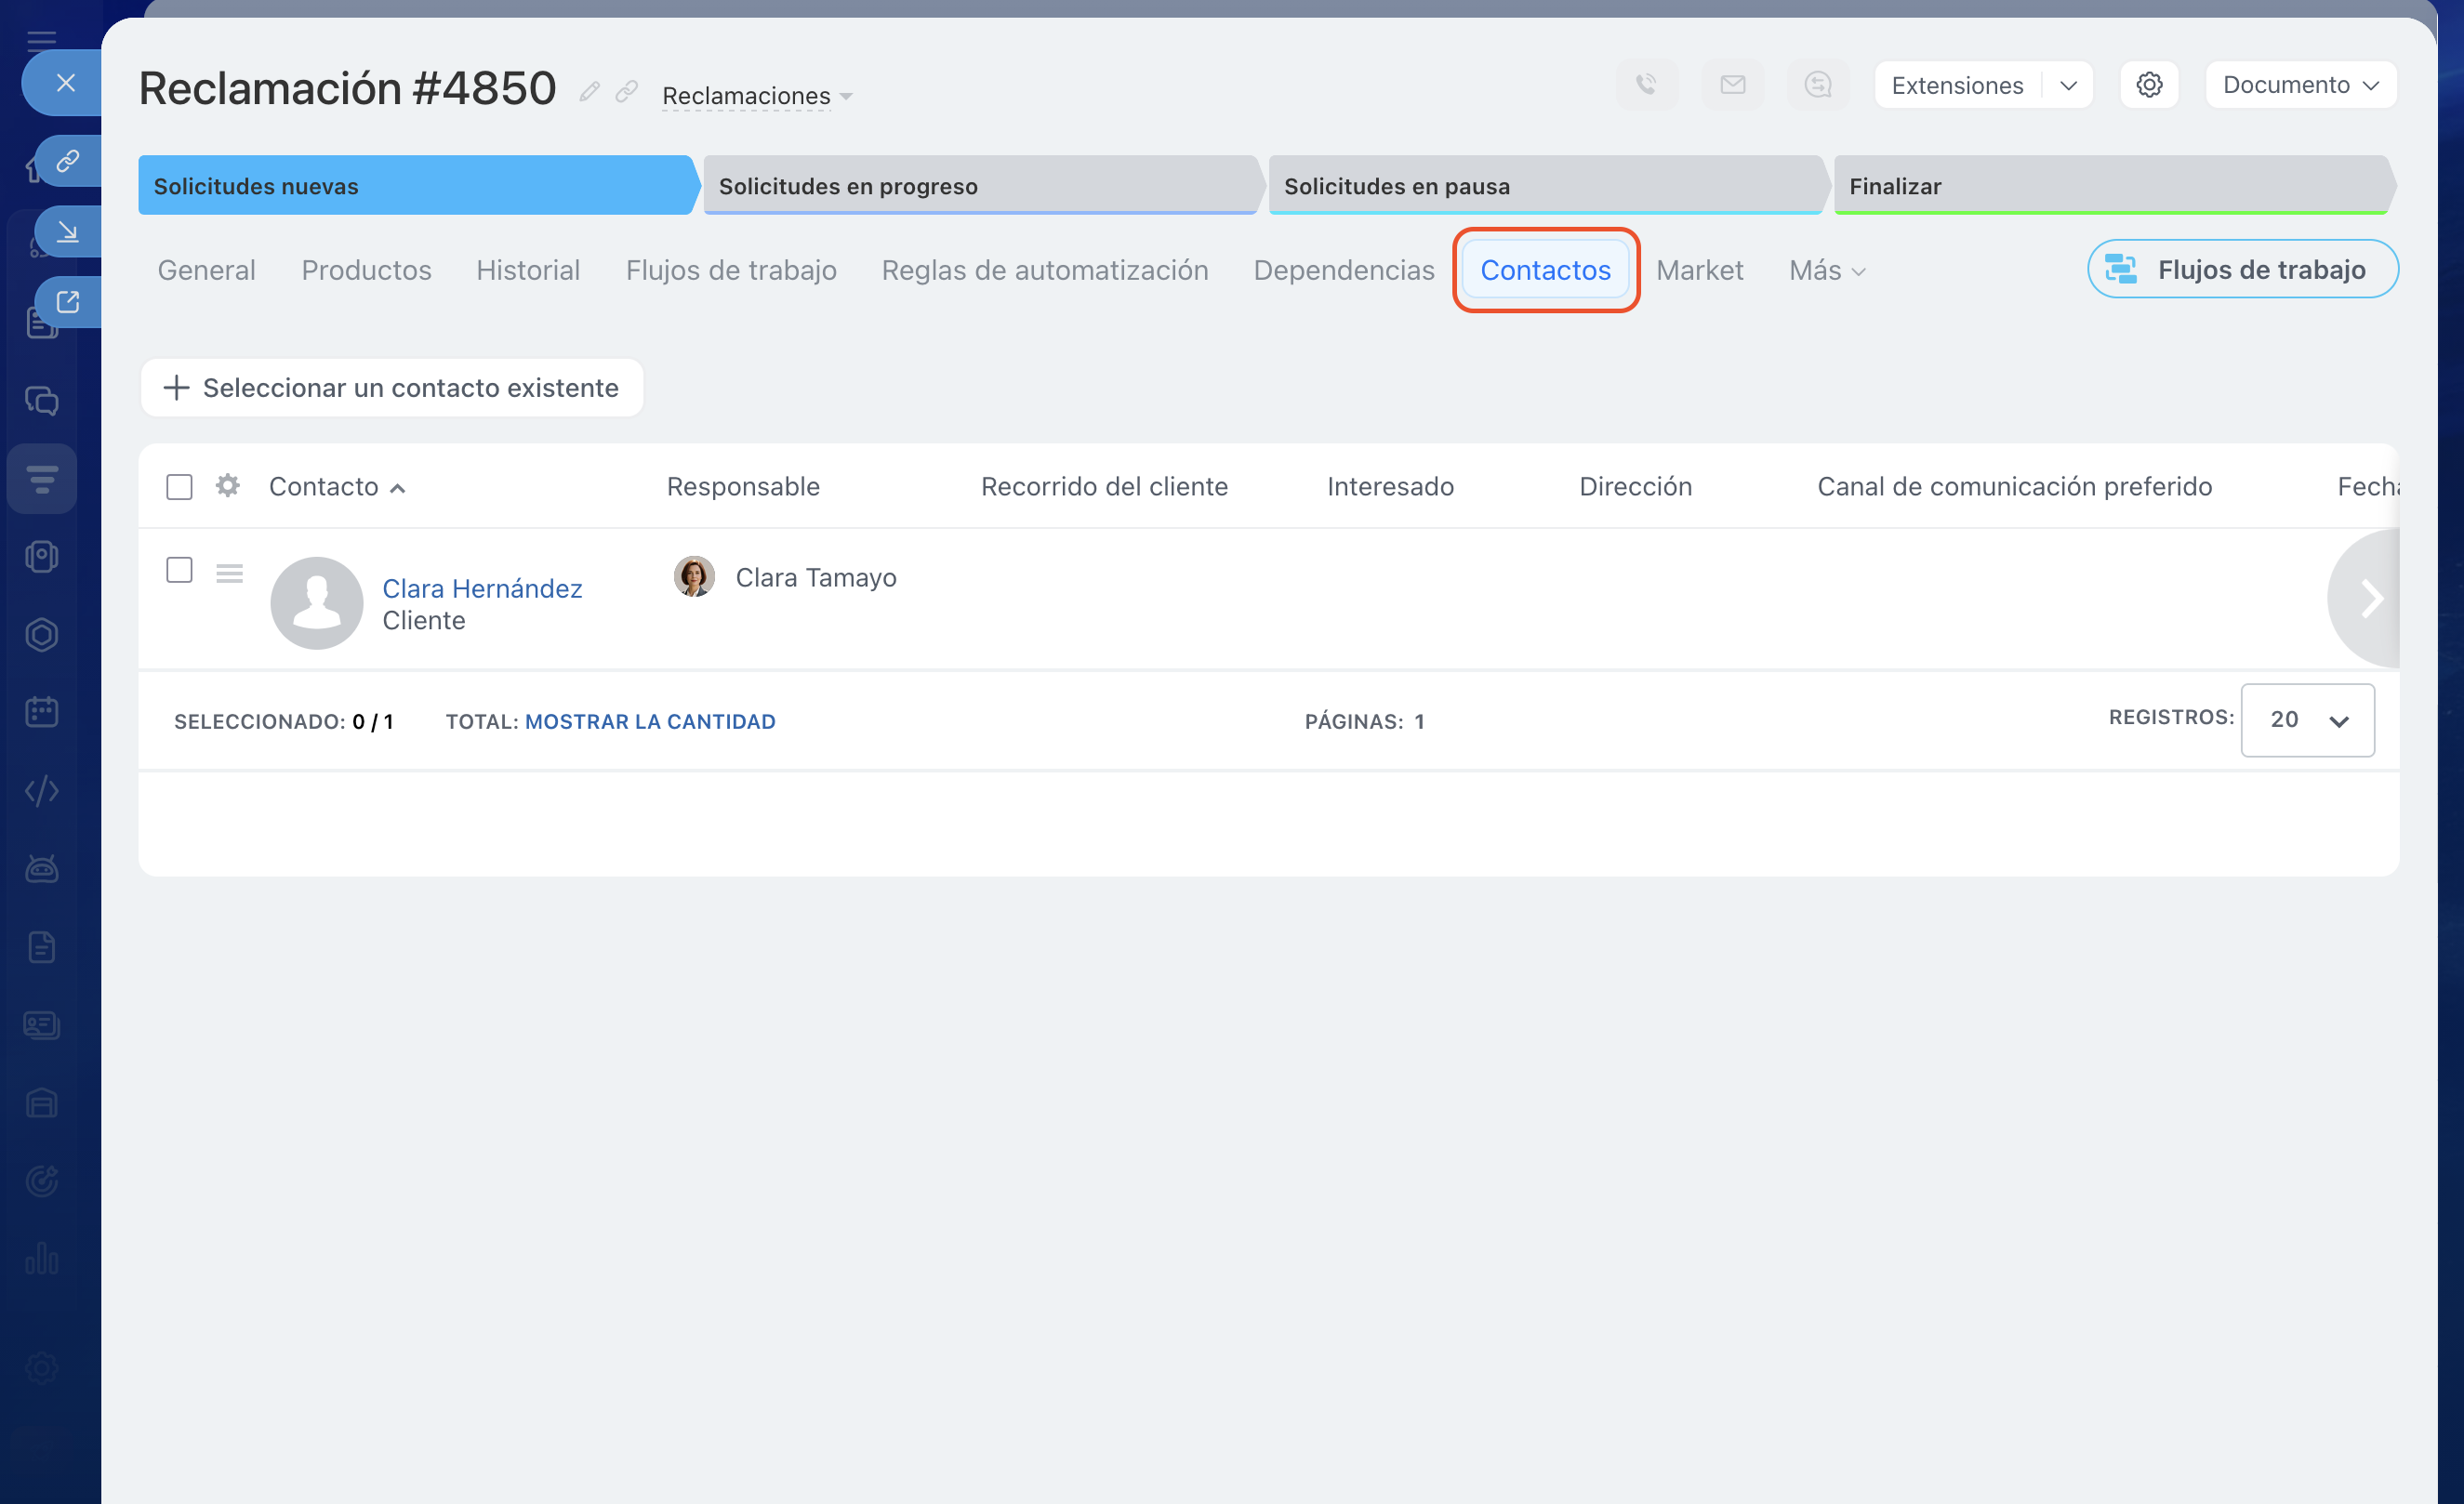The width and height of the screenshot is (2464, 1504).
Task: Open the Registros 20 page size dropdown
Action: tap(2307, 720)
